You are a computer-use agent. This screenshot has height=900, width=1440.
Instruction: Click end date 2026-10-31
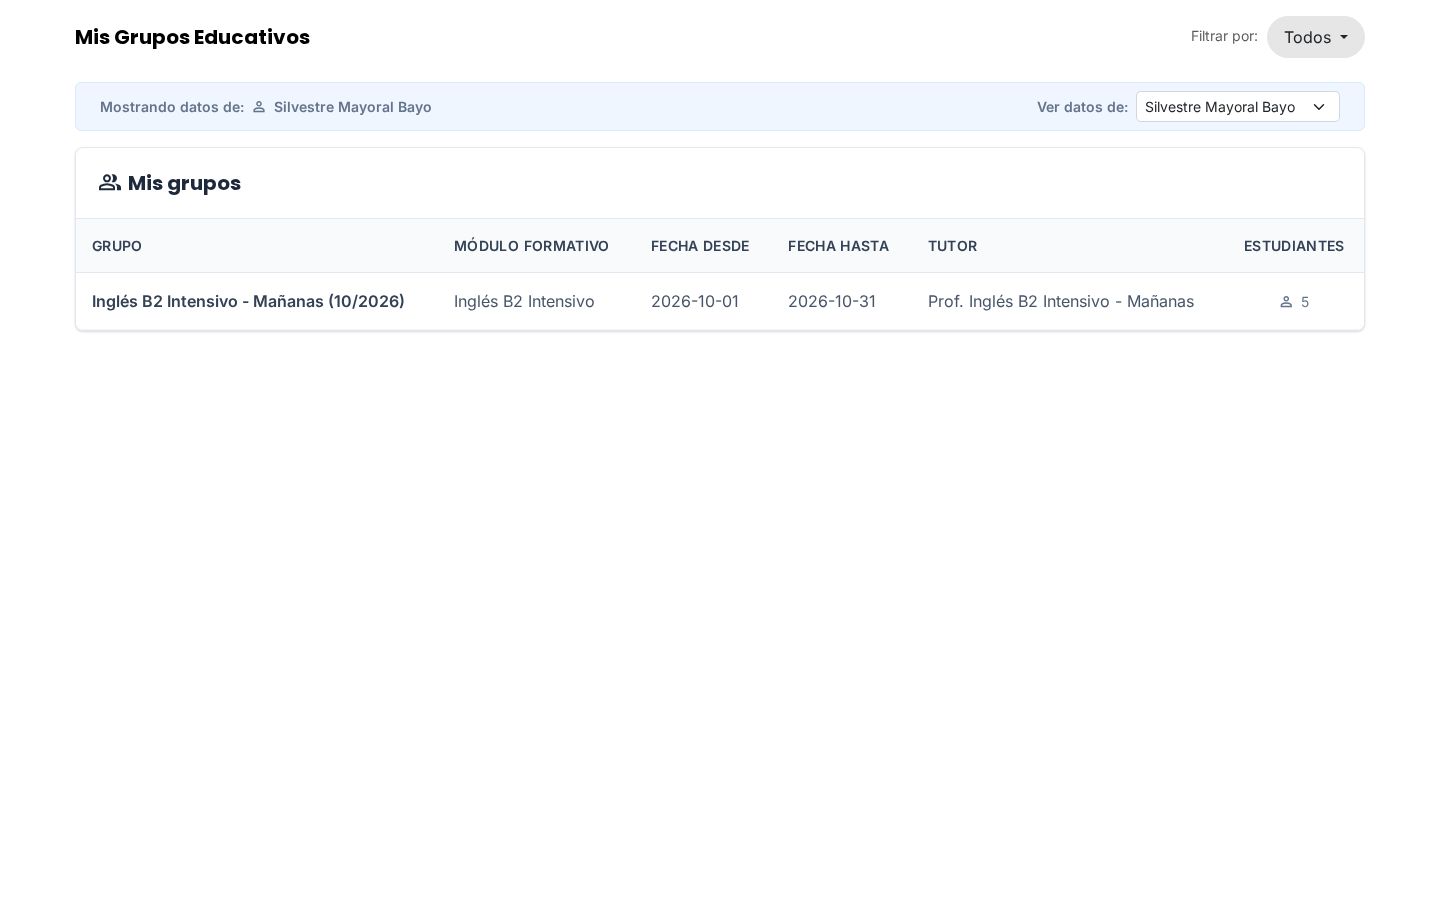tap(832, 301)
